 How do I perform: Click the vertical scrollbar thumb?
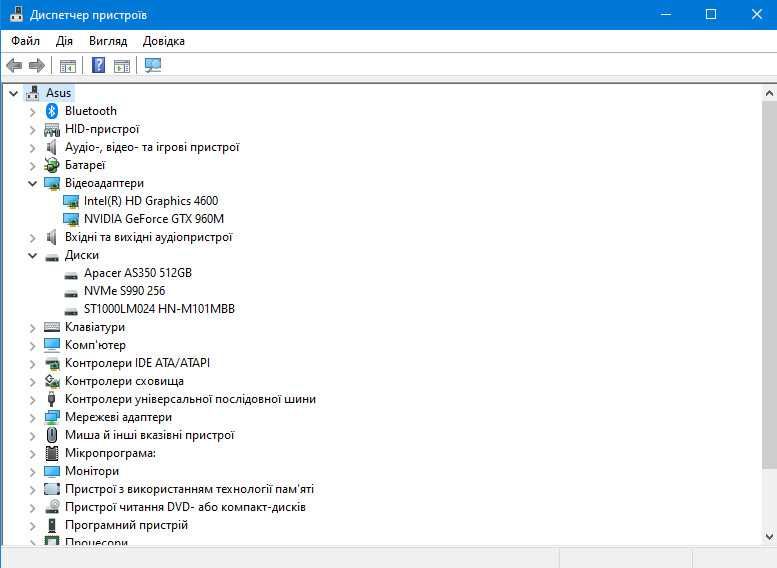coord(769,284)
